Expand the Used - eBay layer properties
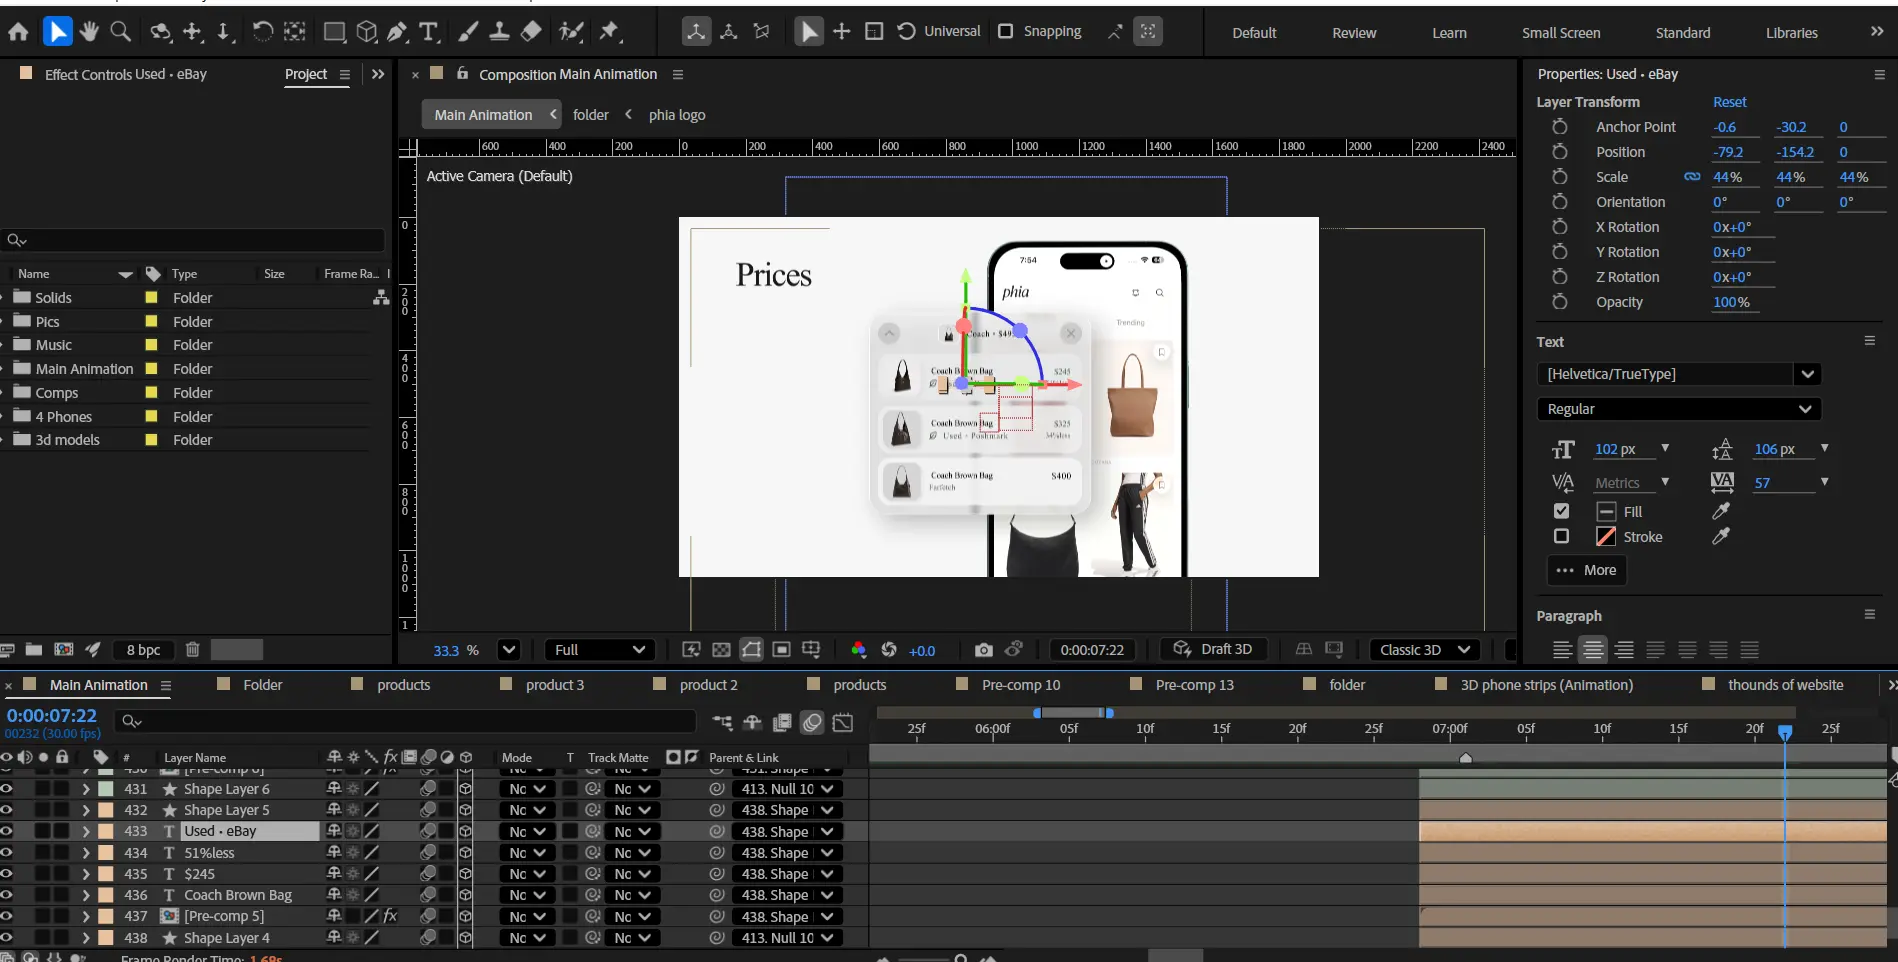The image size is (1898, 962). (x=86, y=831)
